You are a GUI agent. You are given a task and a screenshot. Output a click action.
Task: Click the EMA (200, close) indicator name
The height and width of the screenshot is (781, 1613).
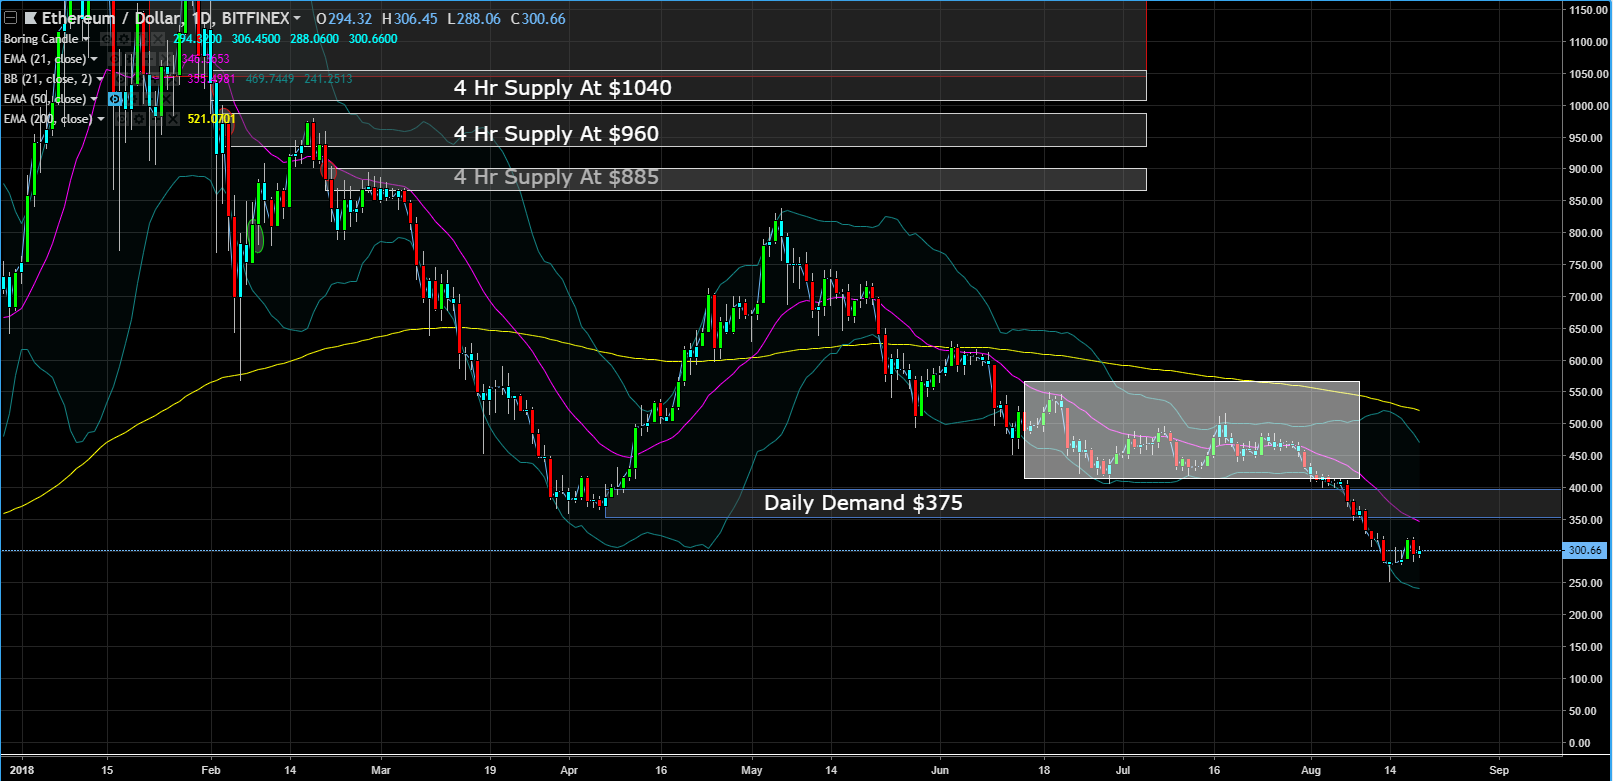click(x=48, y=119)
